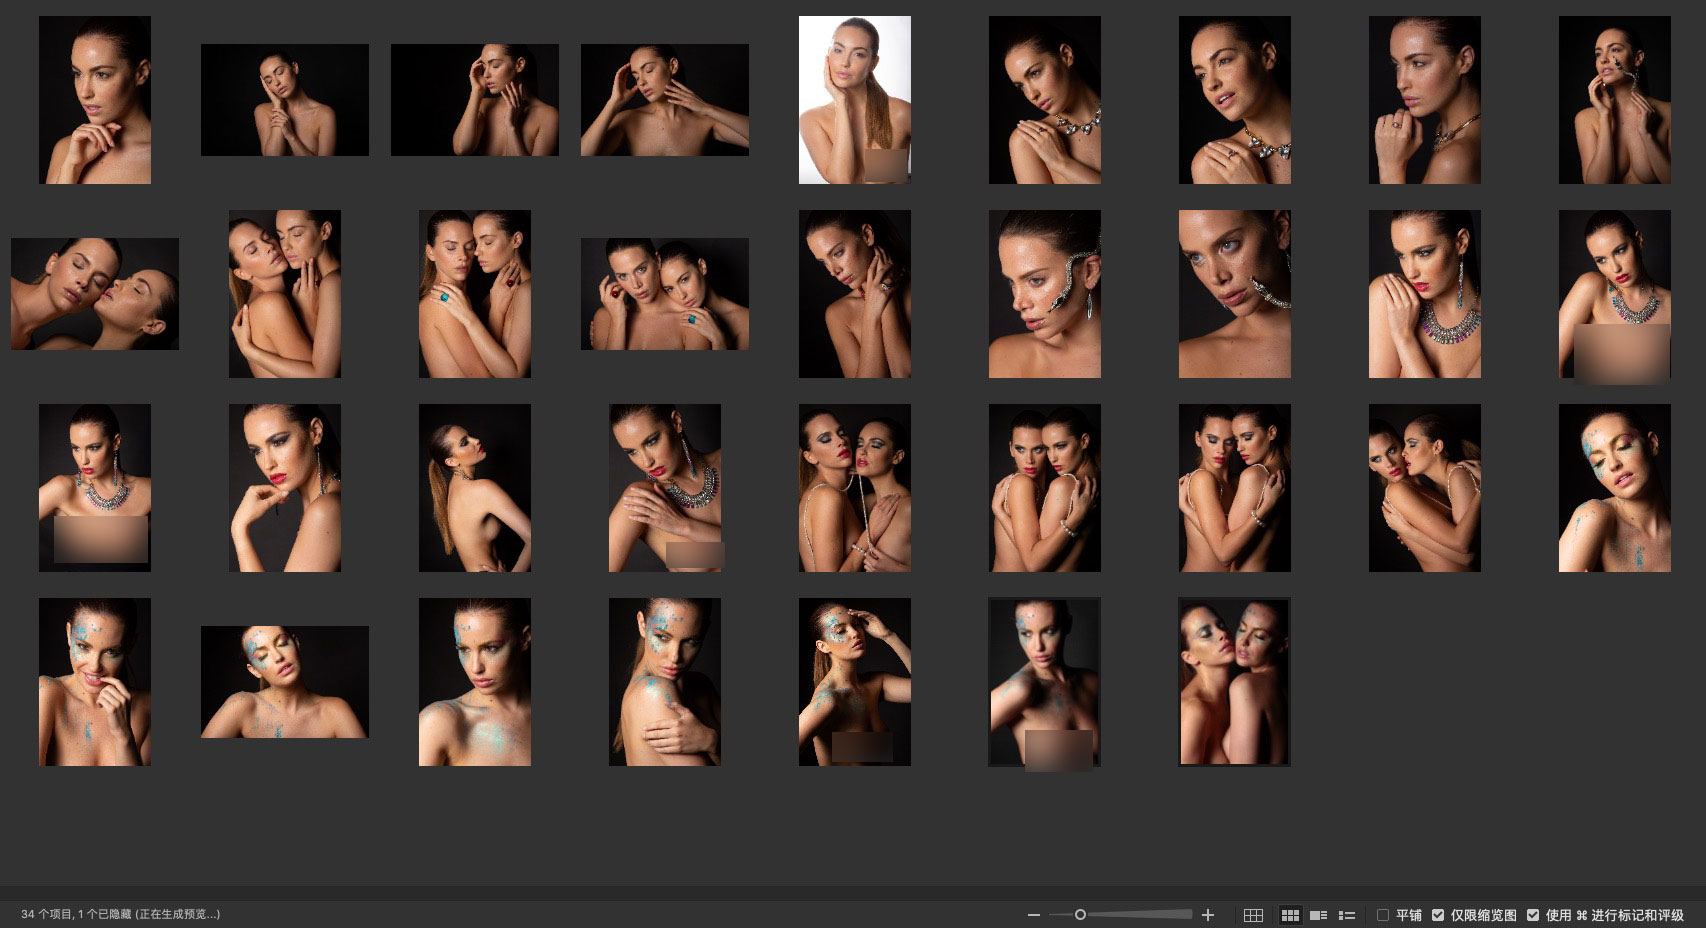Click the minus icon to shrink thumbnails

tap(1034, 915)
